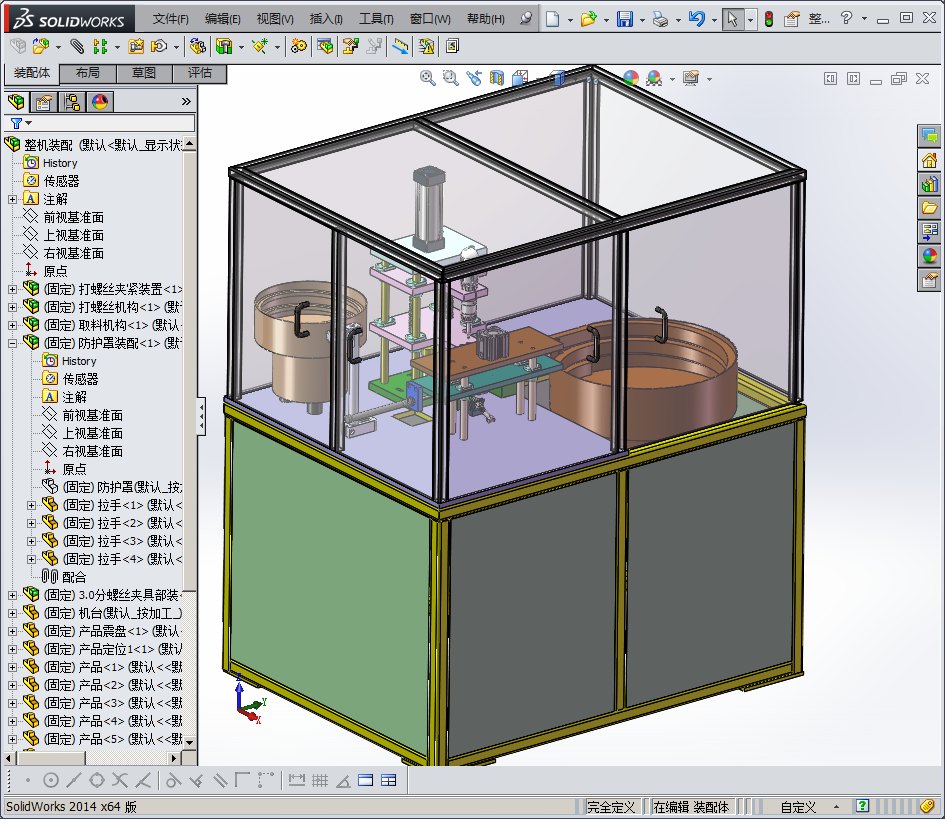The height and width of the screenshot is (819, 945).
Task: Click the Rebuild traffic light icon
Action: click(x=768, y=19)
